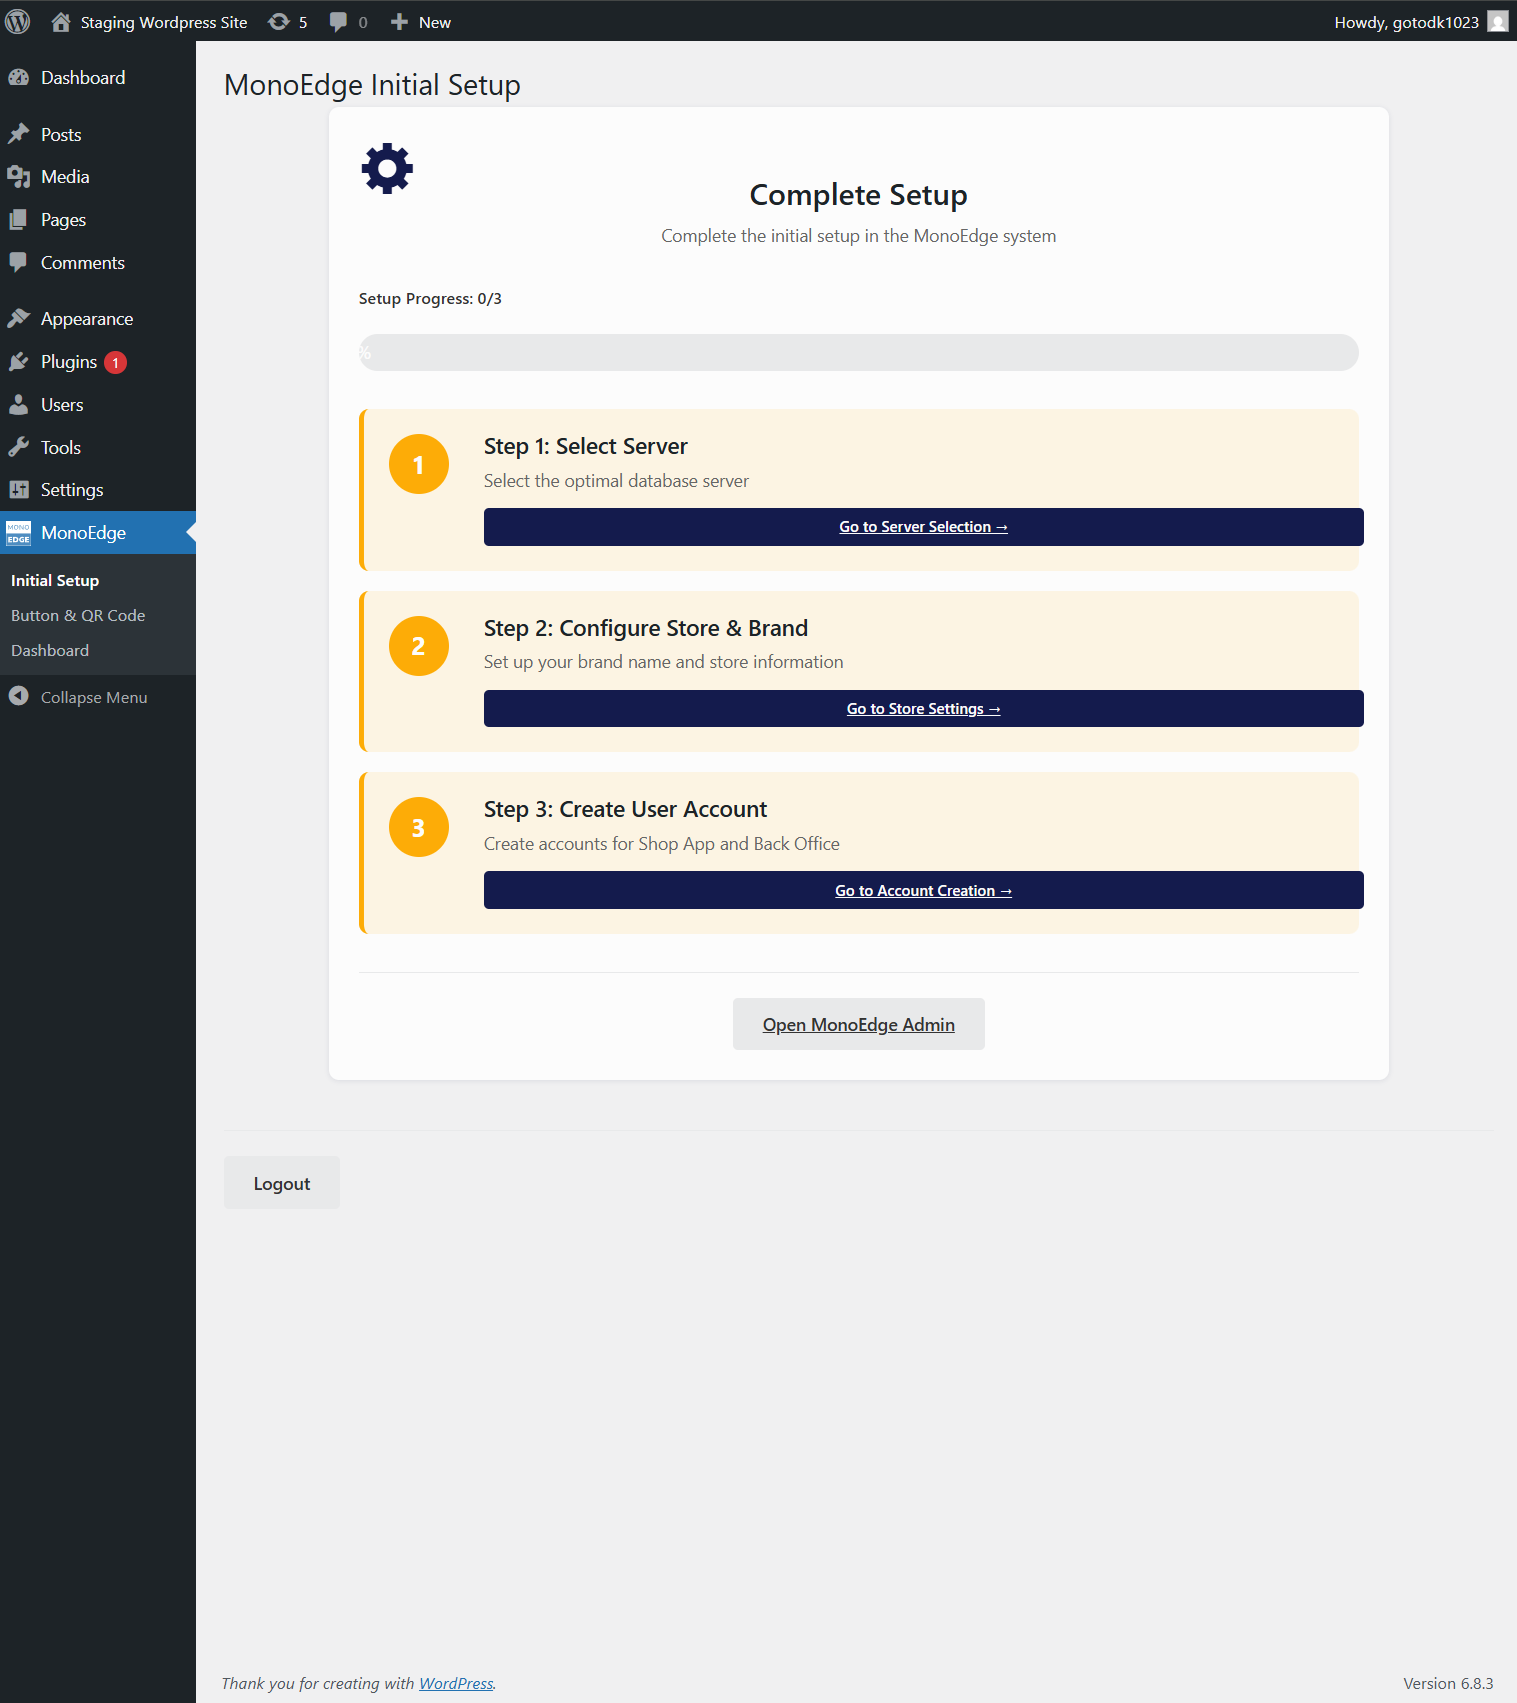Open the Howdy, gotodk1023 account menu
Screen dimensions: 1517x1703
click(x=1420, y=22)
